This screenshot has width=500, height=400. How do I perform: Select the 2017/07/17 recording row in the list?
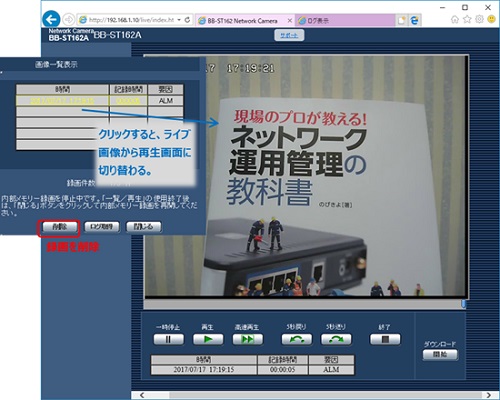tap(100, 100)
